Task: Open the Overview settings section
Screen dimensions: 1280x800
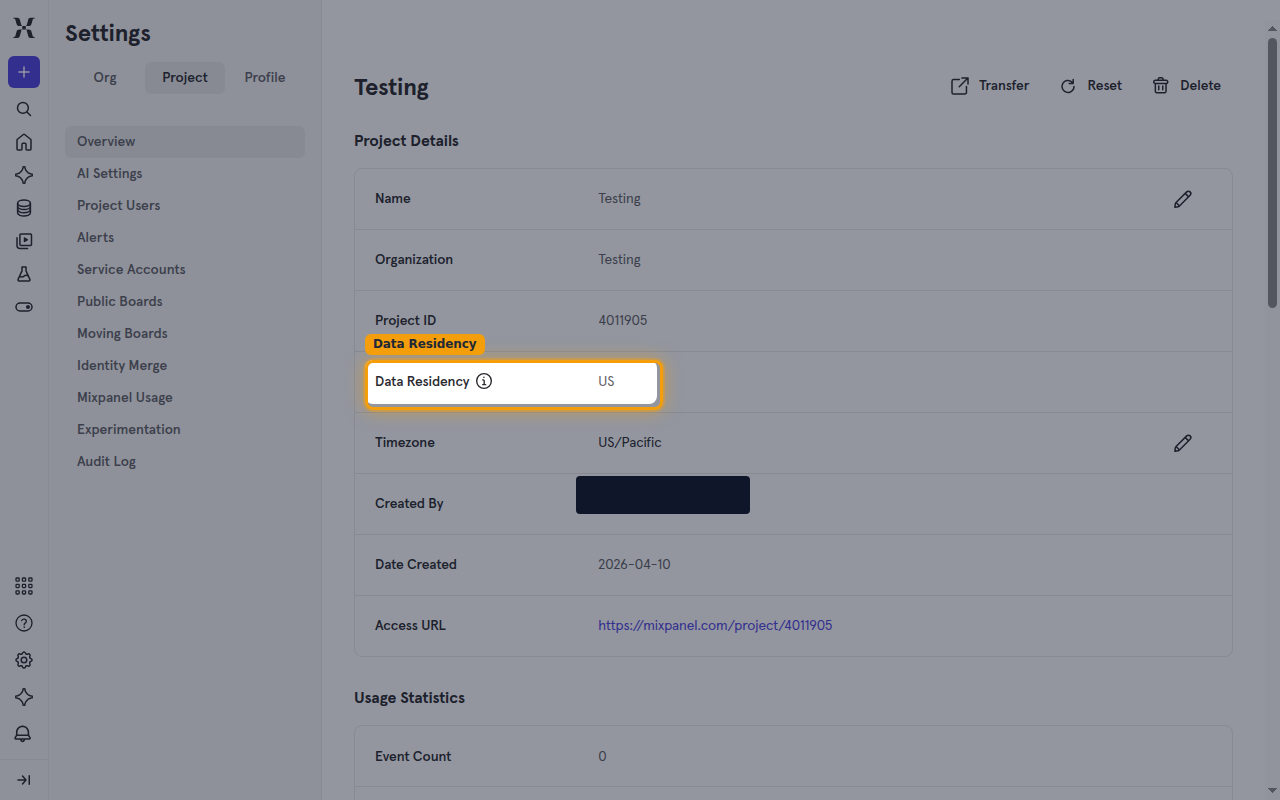Action: [185, 142]
